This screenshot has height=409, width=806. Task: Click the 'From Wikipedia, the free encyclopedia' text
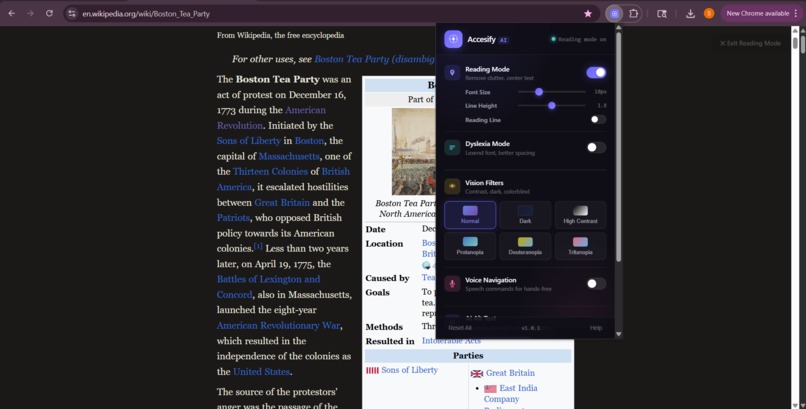tap(280, 35)
